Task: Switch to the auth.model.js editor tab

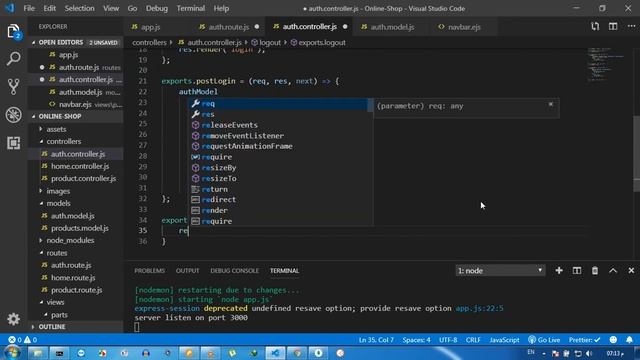Action: (x=392, y=27)
